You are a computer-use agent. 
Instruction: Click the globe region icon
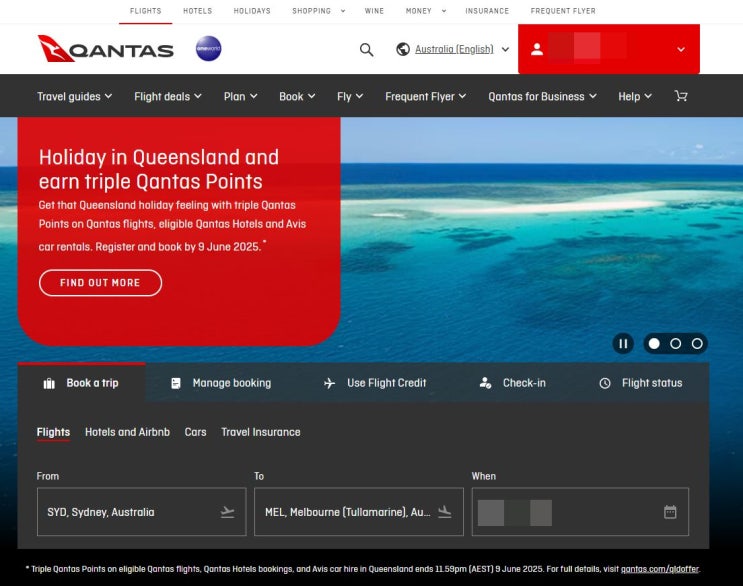(x=403, y=49)
